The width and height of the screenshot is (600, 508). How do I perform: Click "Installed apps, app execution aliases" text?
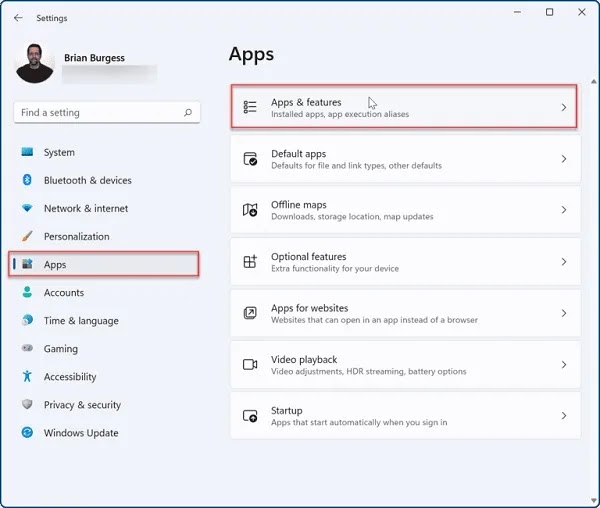(340, 114)
